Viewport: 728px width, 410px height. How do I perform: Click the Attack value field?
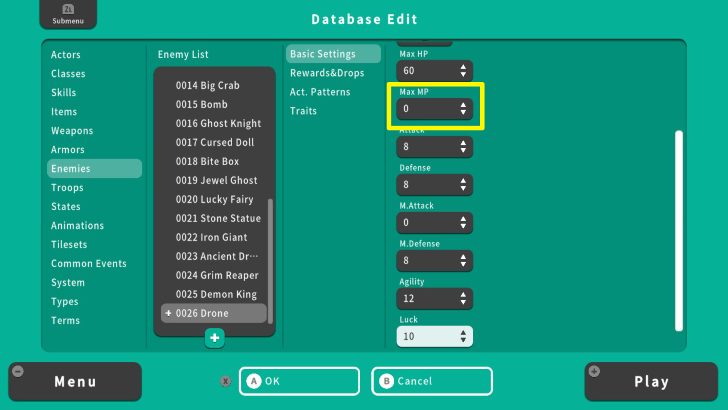tap(435, 147)
